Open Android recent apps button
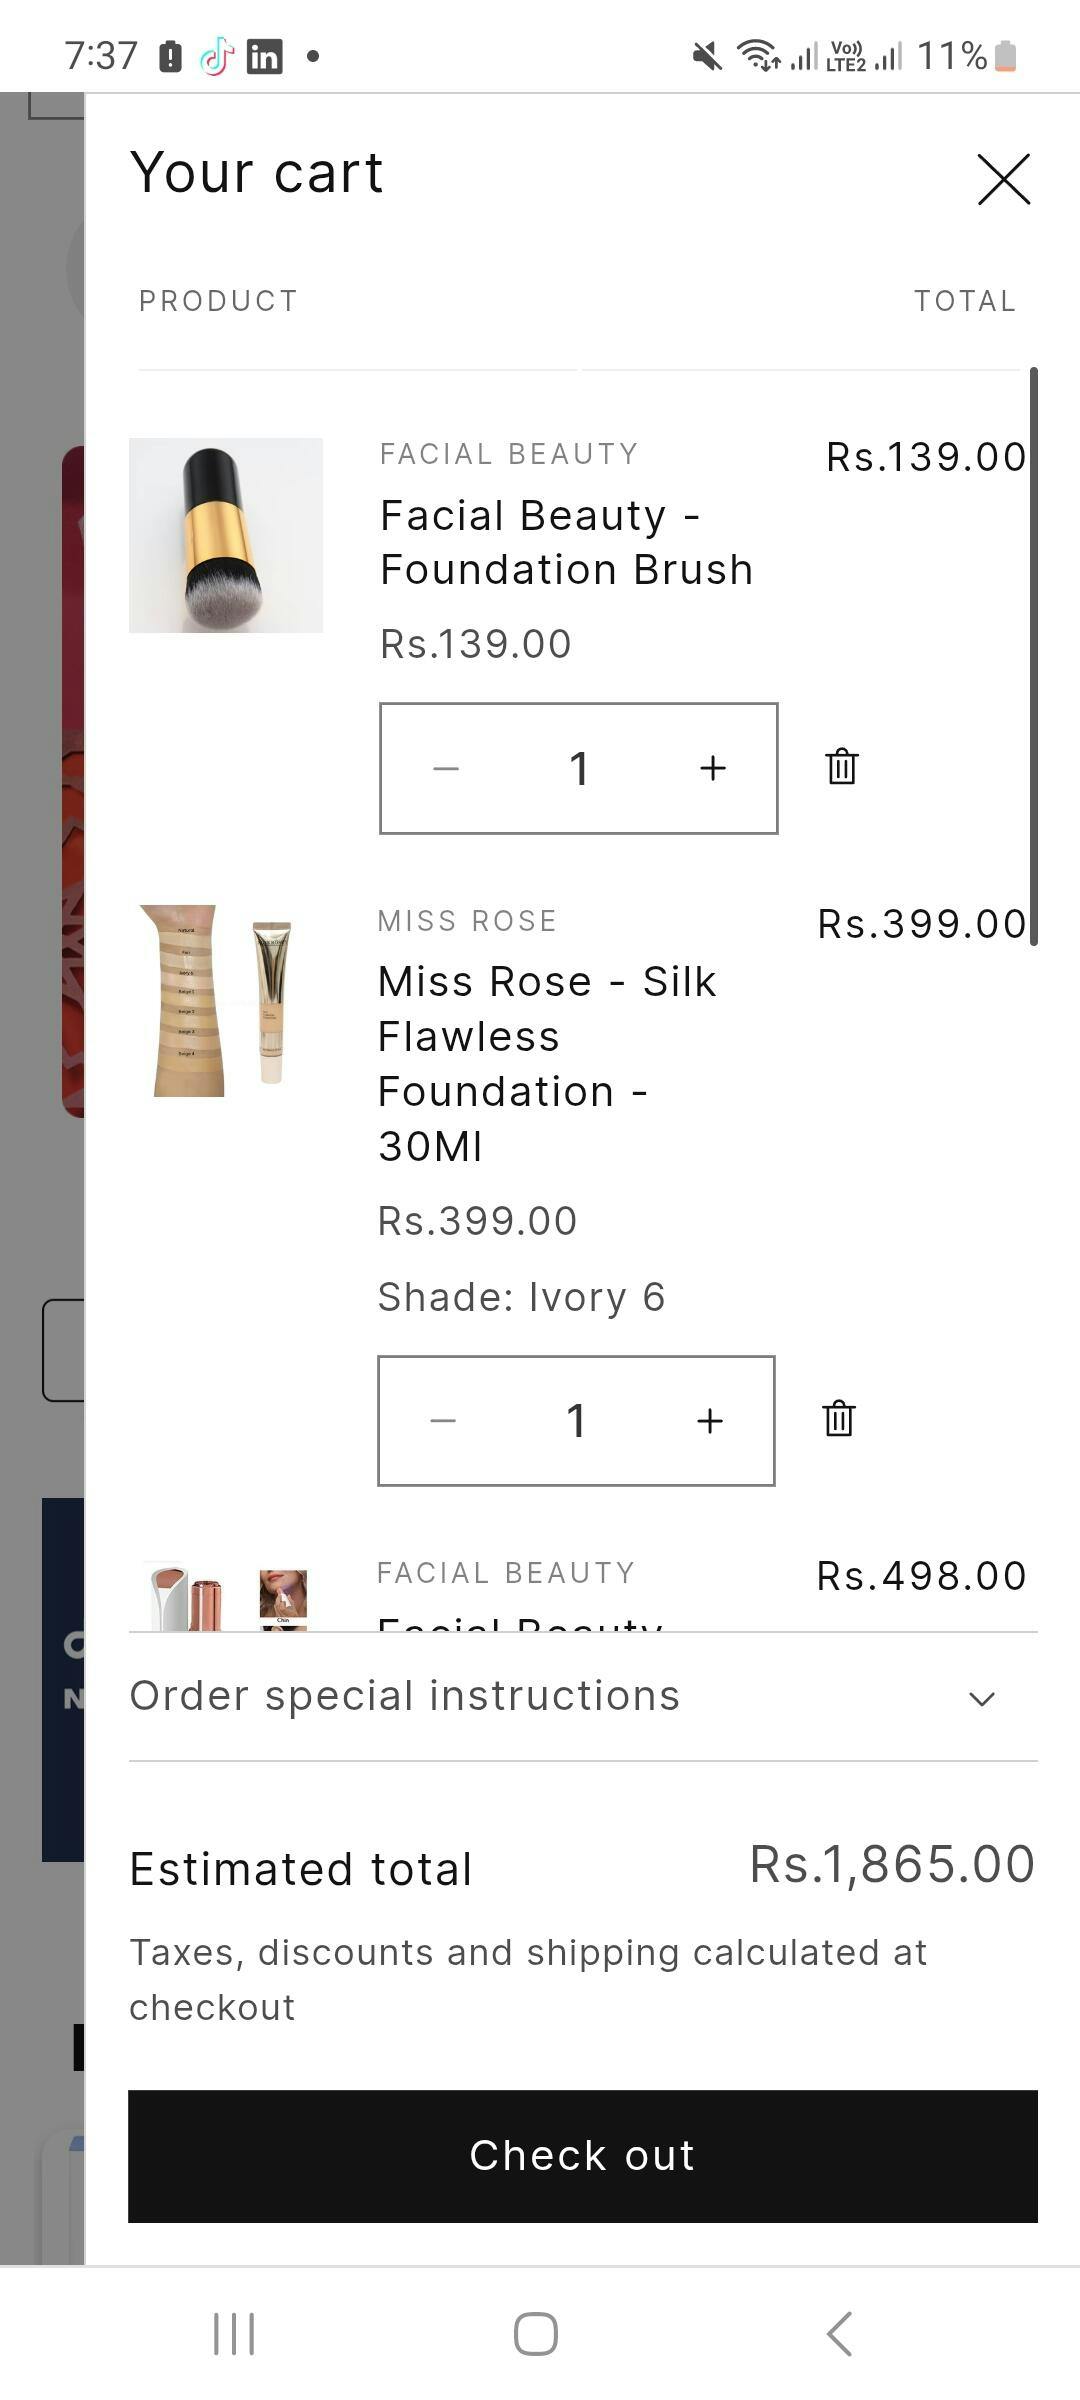 [x=234, y=2334]
